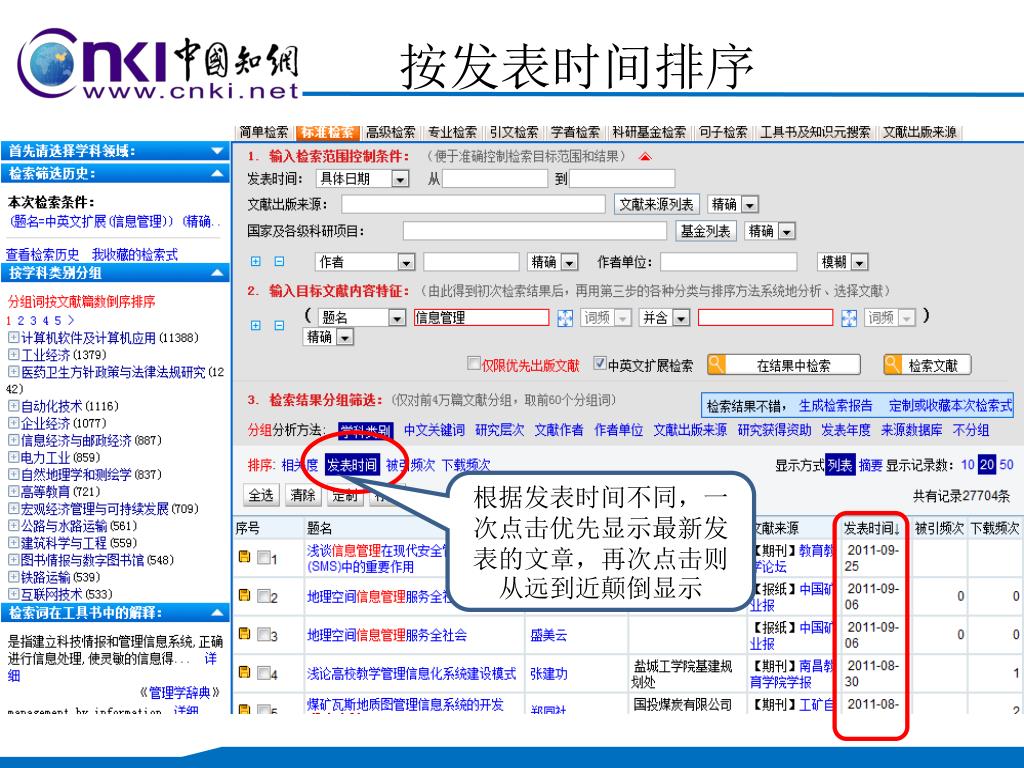
Task: Switch display mode to 摘要
Action: 871,465
